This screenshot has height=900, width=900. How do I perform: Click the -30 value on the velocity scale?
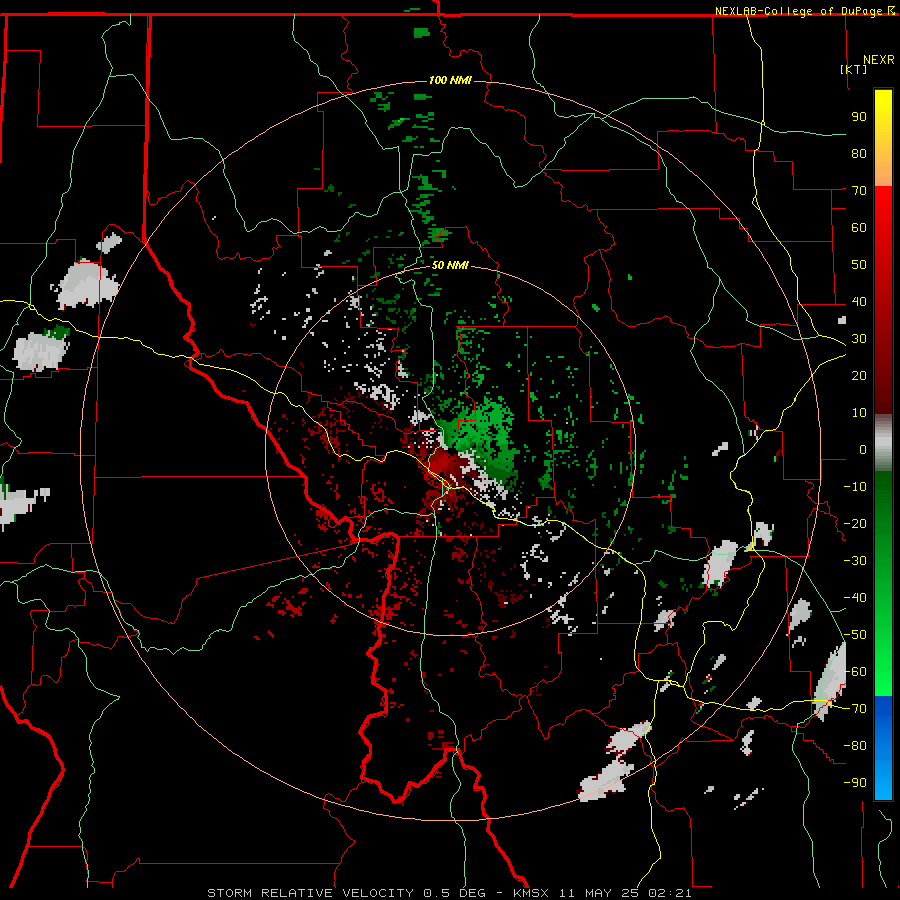point(855,561)
